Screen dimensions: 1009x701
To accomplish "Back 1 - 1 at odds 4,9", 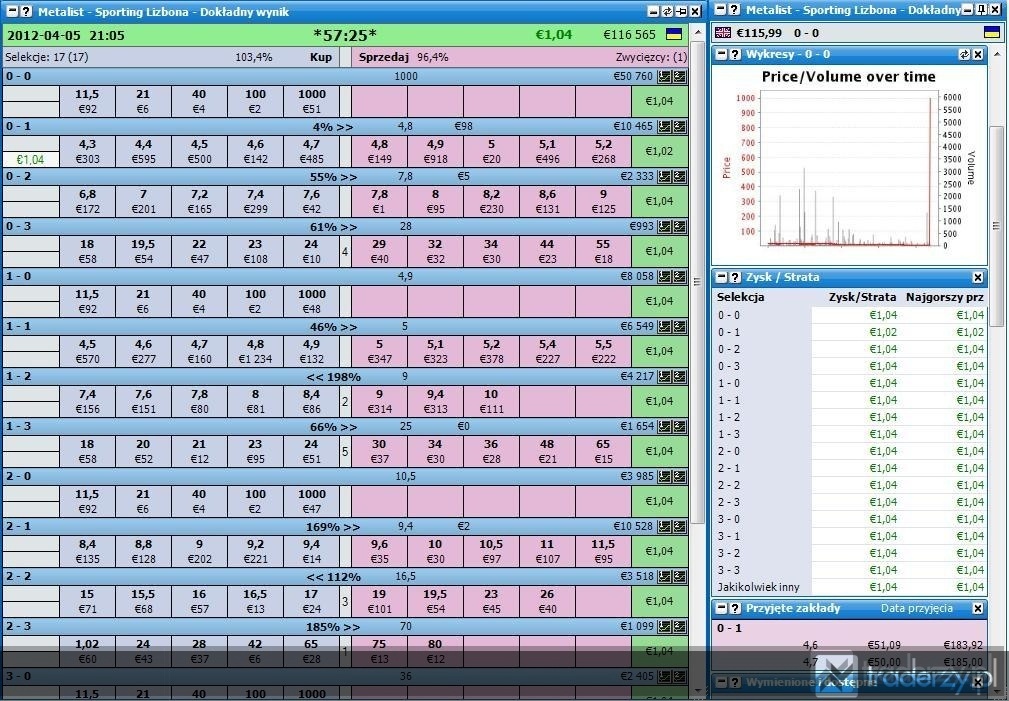I will [x=311, y=351].
